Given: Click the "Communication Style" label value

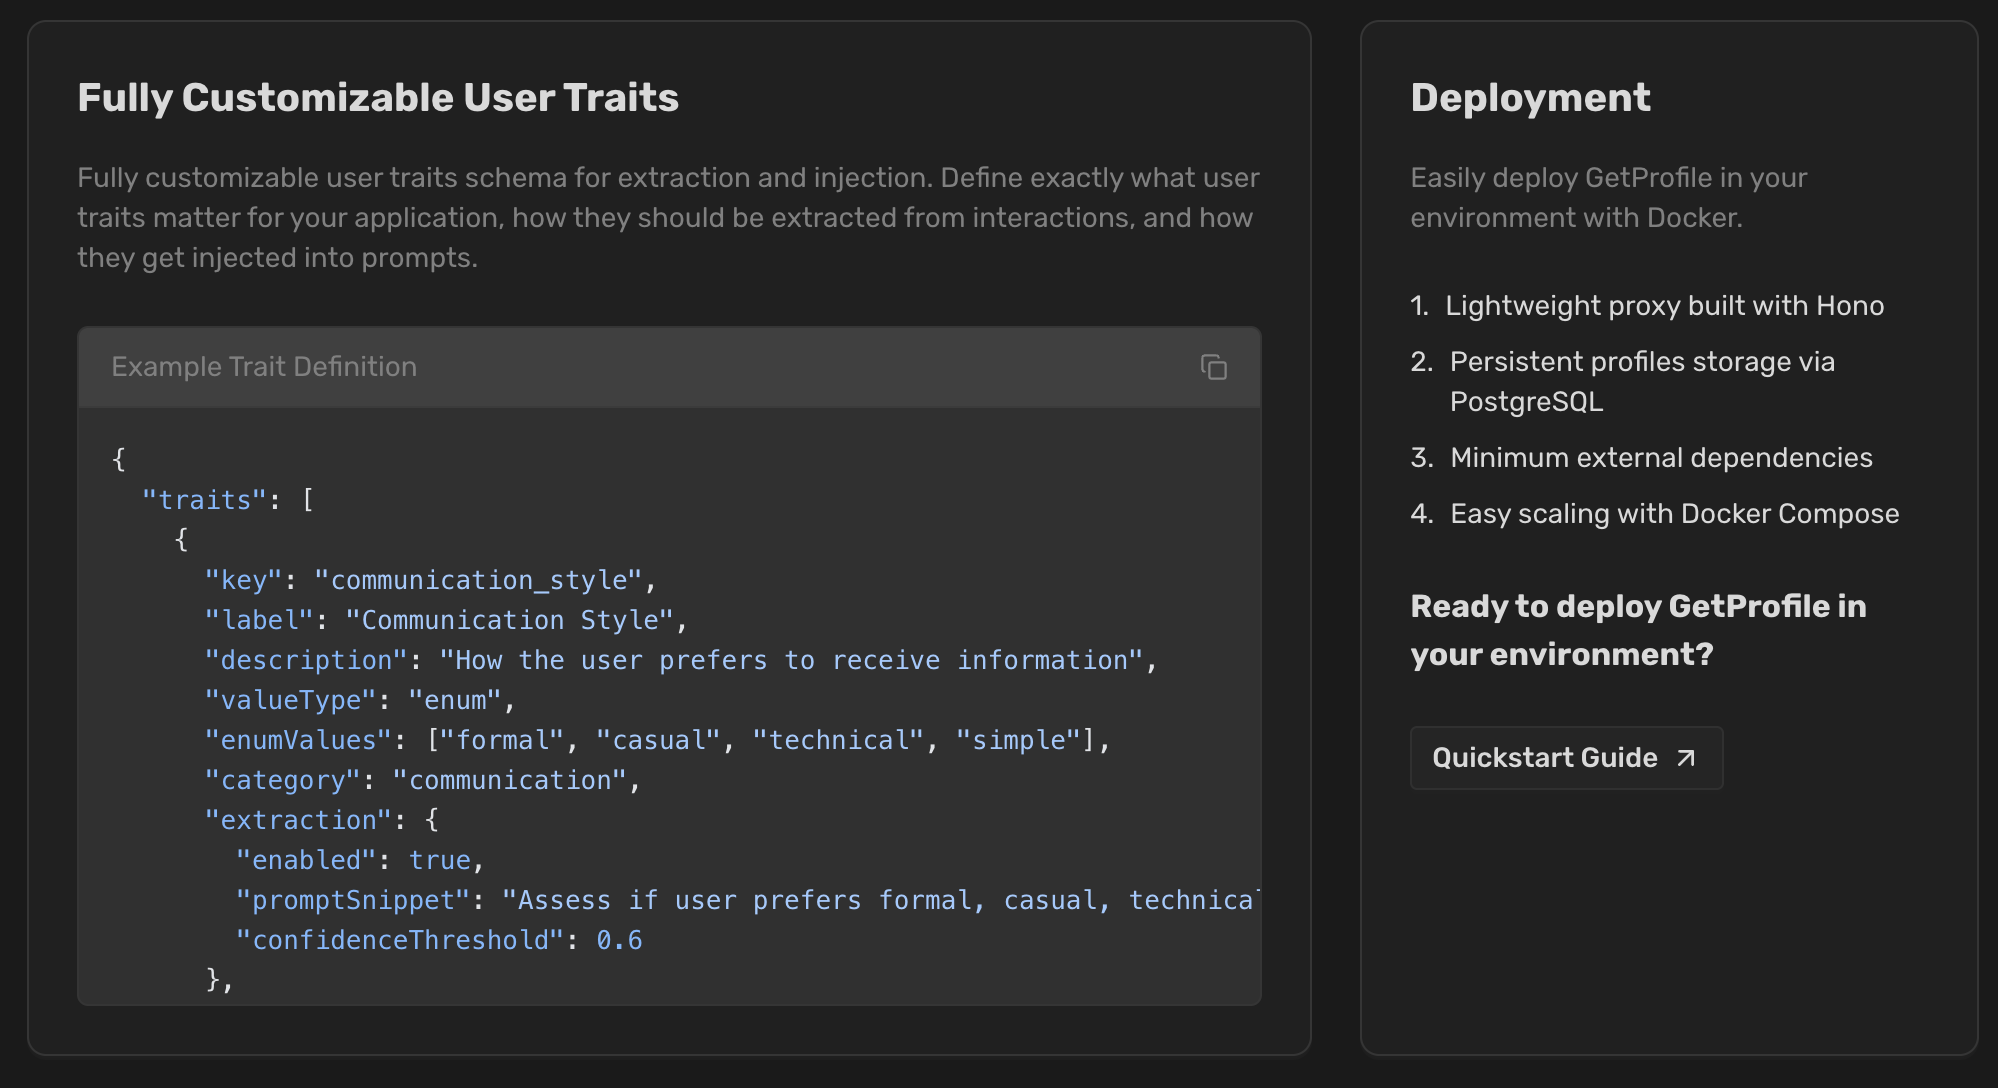Looking at the screenshot, I should (x=508, y=620).
